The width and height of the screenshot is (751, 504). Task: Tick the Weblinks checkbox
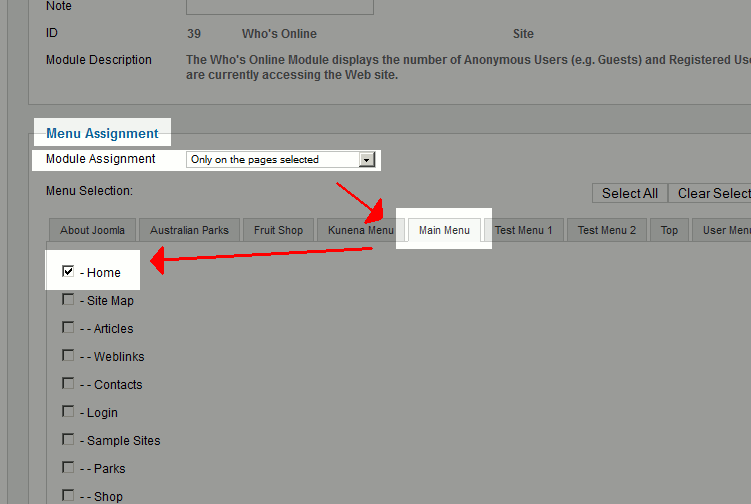coord(68,355)
